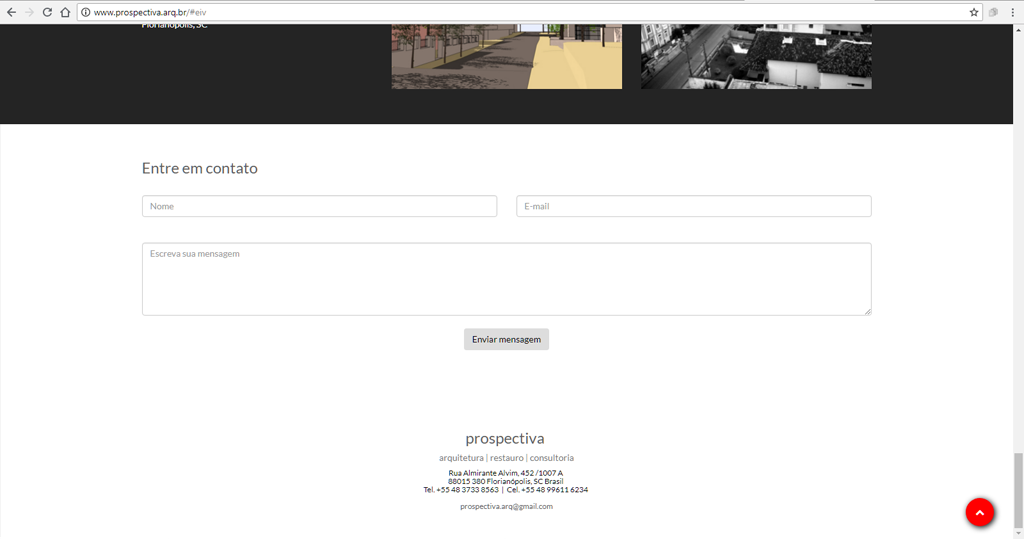1024x539 pixels.
Task: Open the colored street rendering thumbnail
Action: pos(506,56)
